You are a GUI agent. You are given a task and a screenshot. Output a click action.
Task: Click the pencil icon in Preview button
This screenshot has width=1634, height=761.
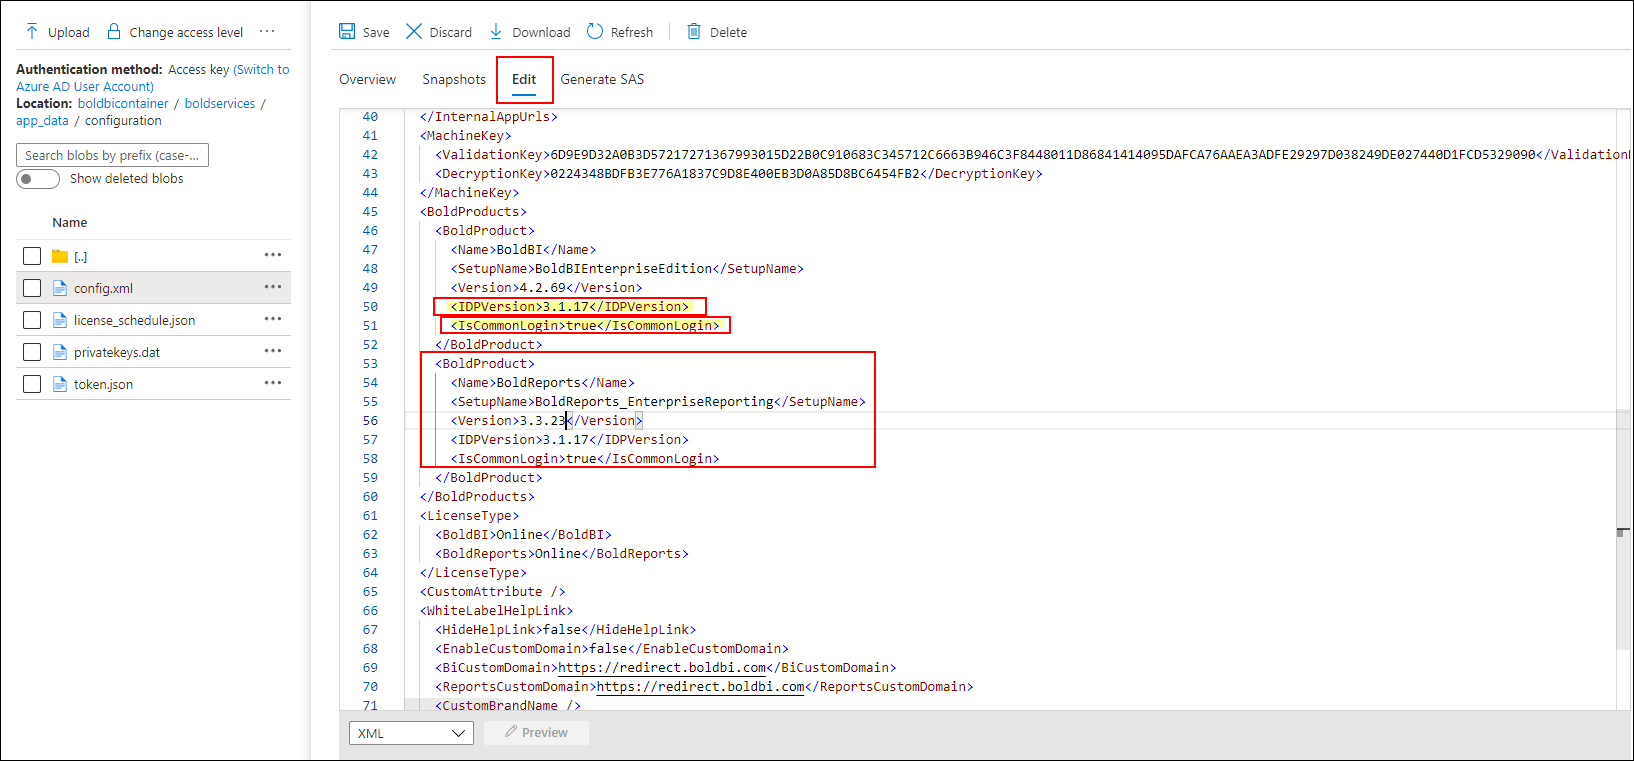pos(511,732)
